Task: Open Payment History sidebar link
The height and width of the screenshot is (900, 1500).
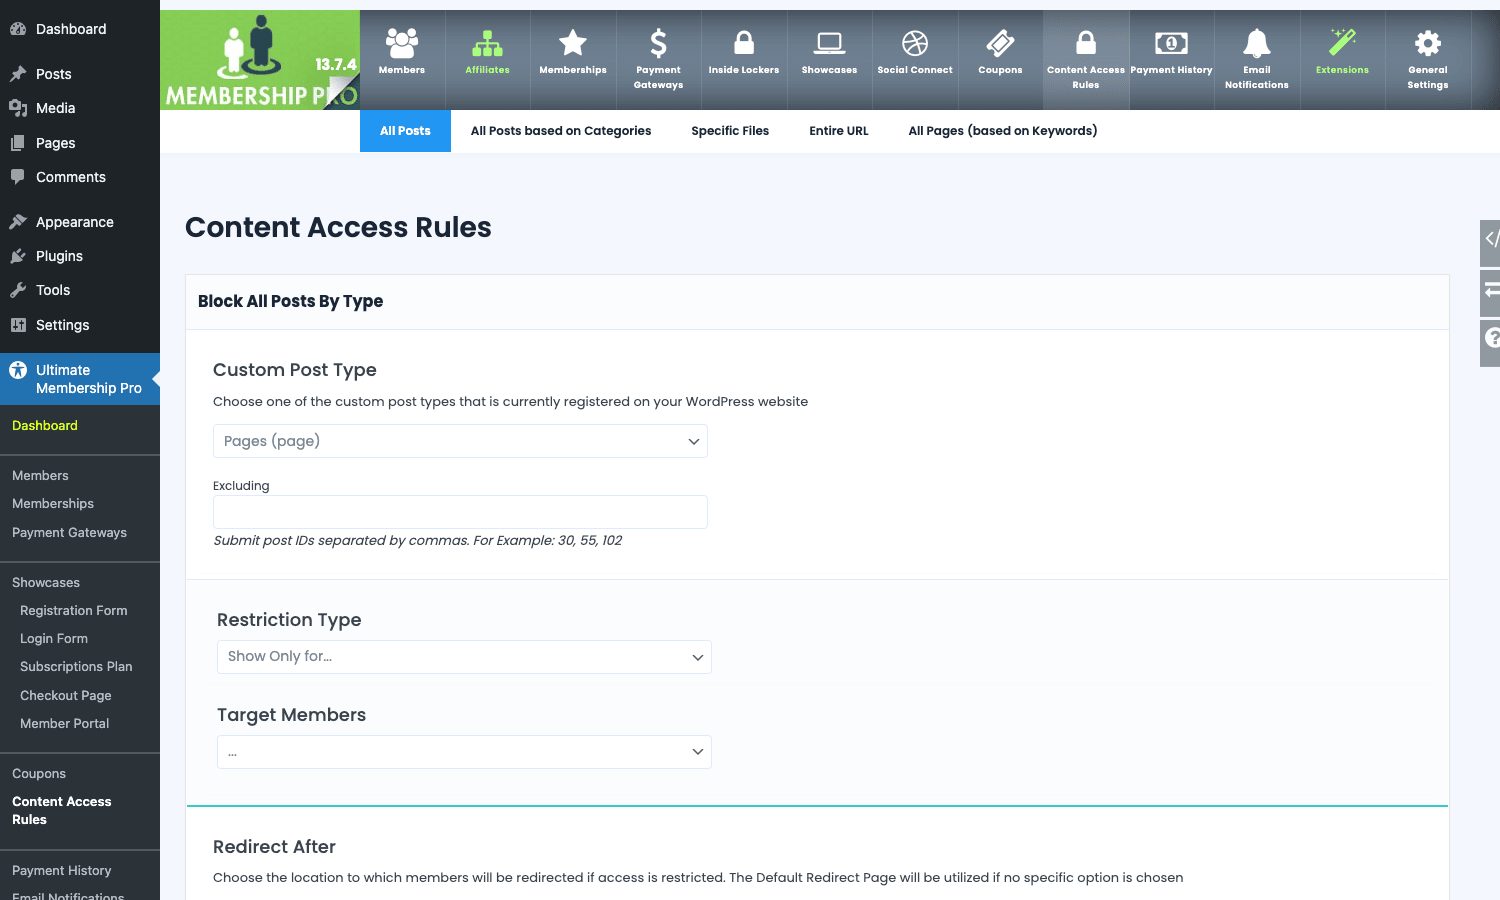Action: coord(62,871)
